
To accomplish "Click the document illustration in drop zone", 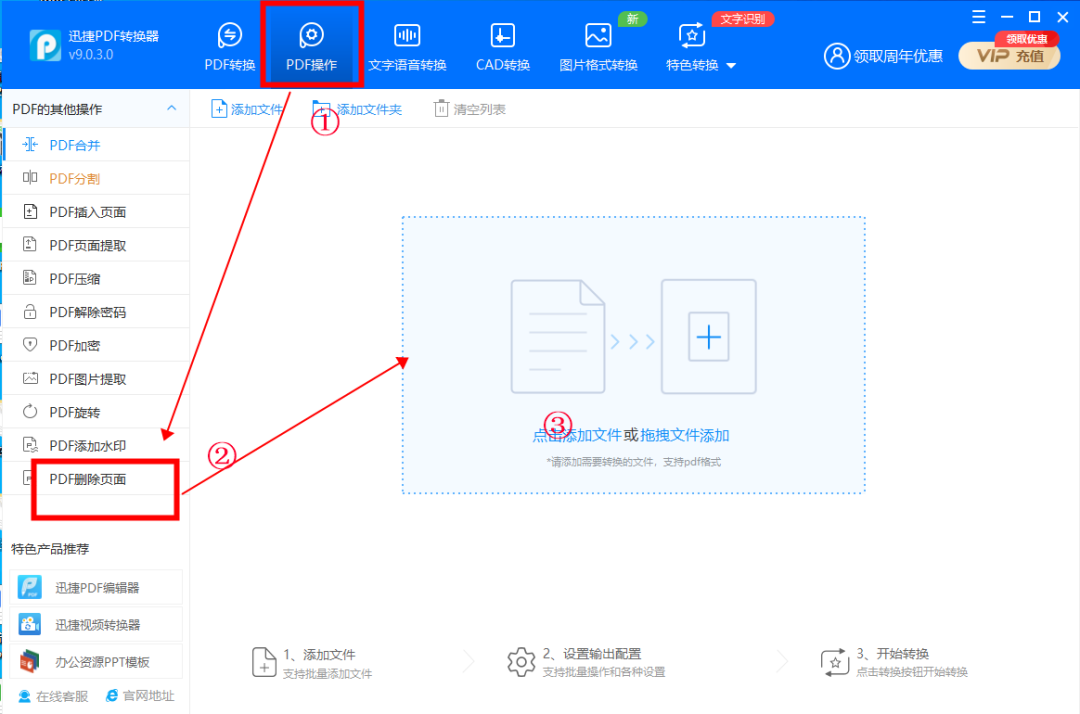I will click(558, 337).
